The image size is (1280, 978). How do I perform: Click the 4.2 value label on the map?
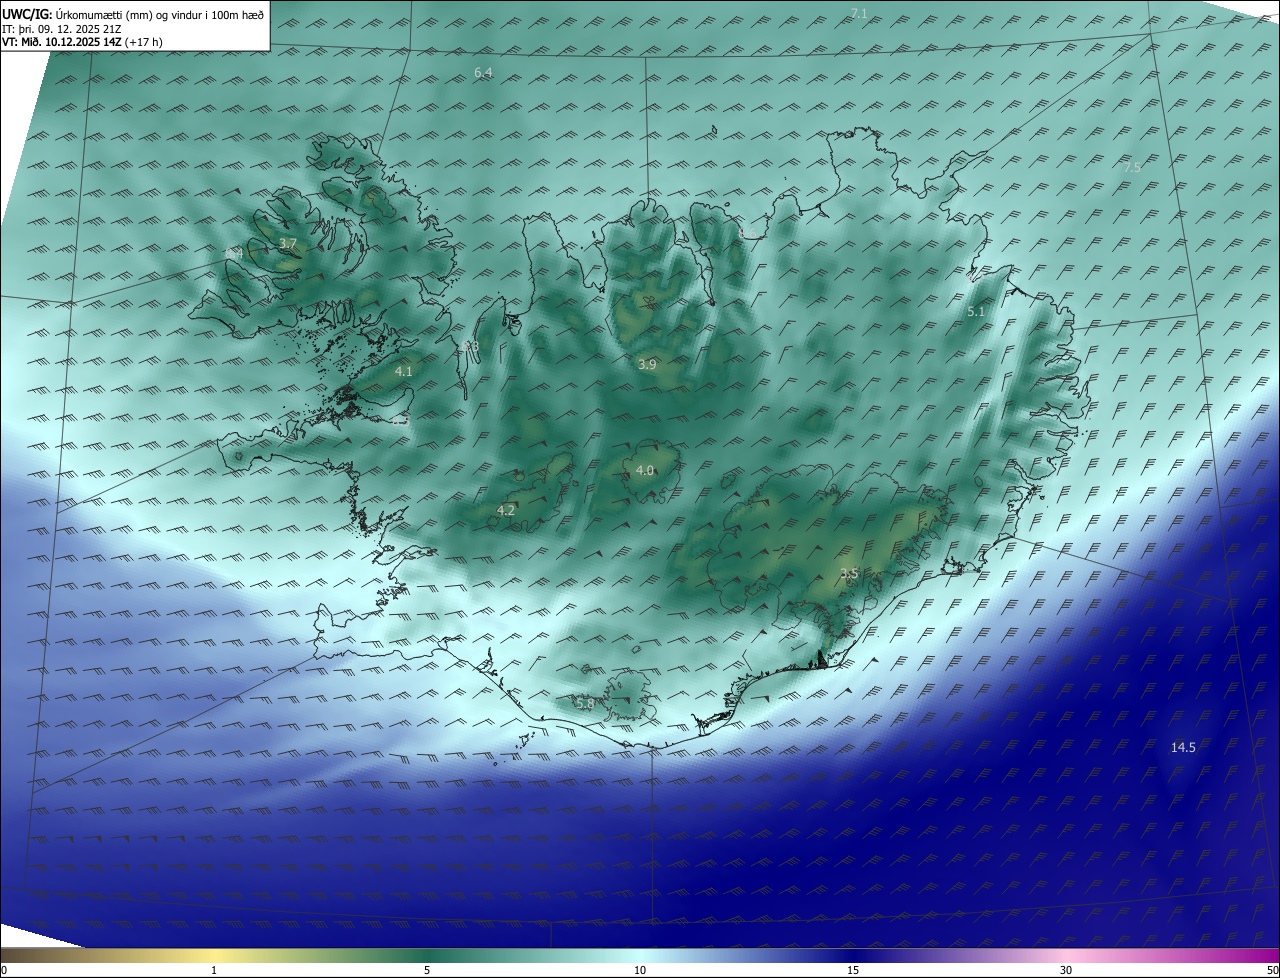506,510
